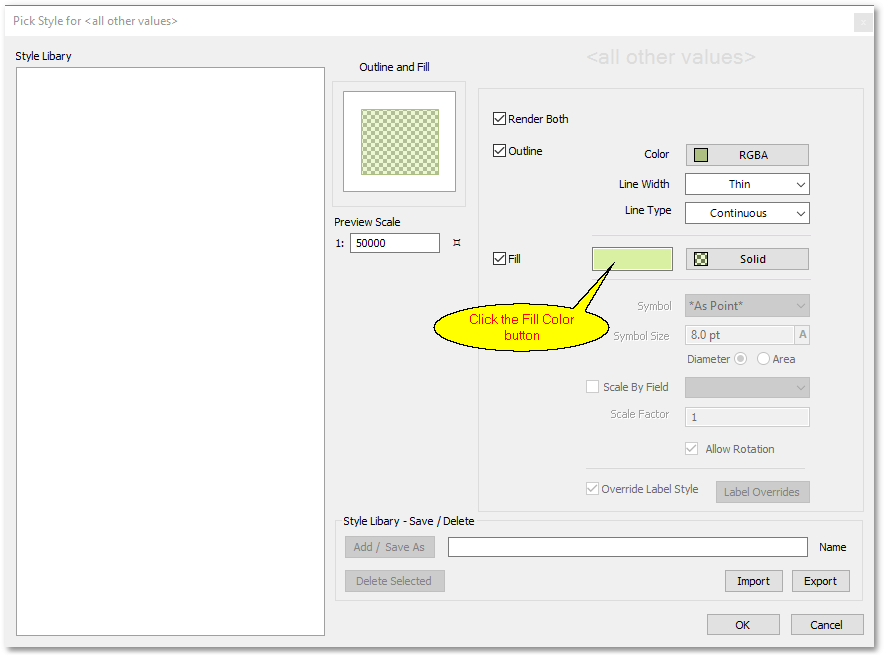This screenshot has width=885, height=658.
Task: Click the style Name text field
Action: click(628, 547)
